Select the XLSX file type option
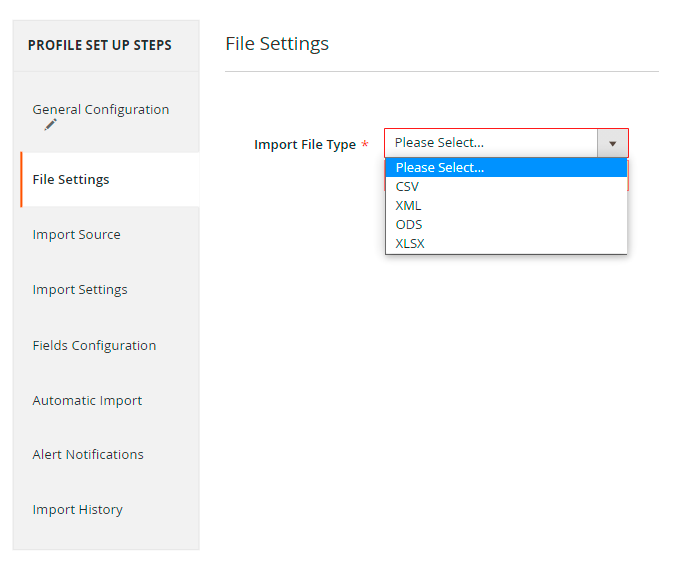This screenshot has height=567, width=685. click(x=410, y=244)
